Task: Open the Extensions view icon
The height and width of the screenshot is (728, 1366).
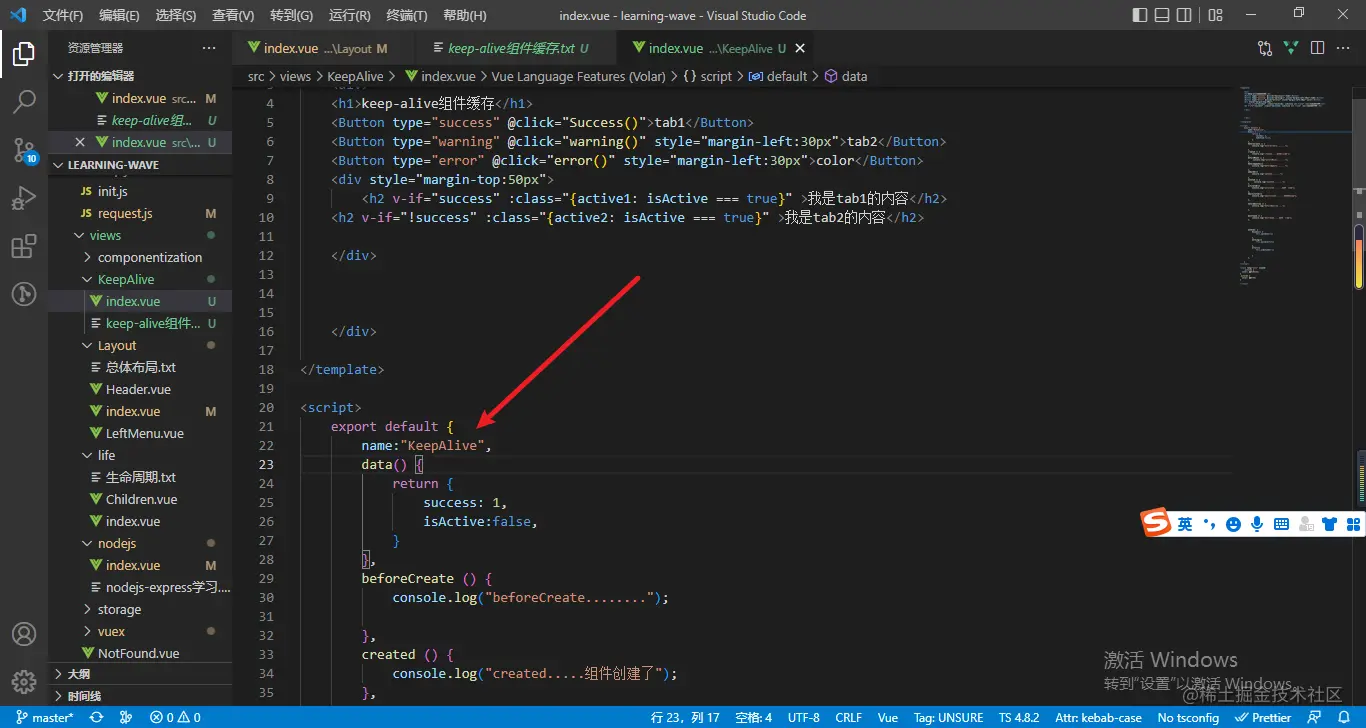Action: [24, 247]
